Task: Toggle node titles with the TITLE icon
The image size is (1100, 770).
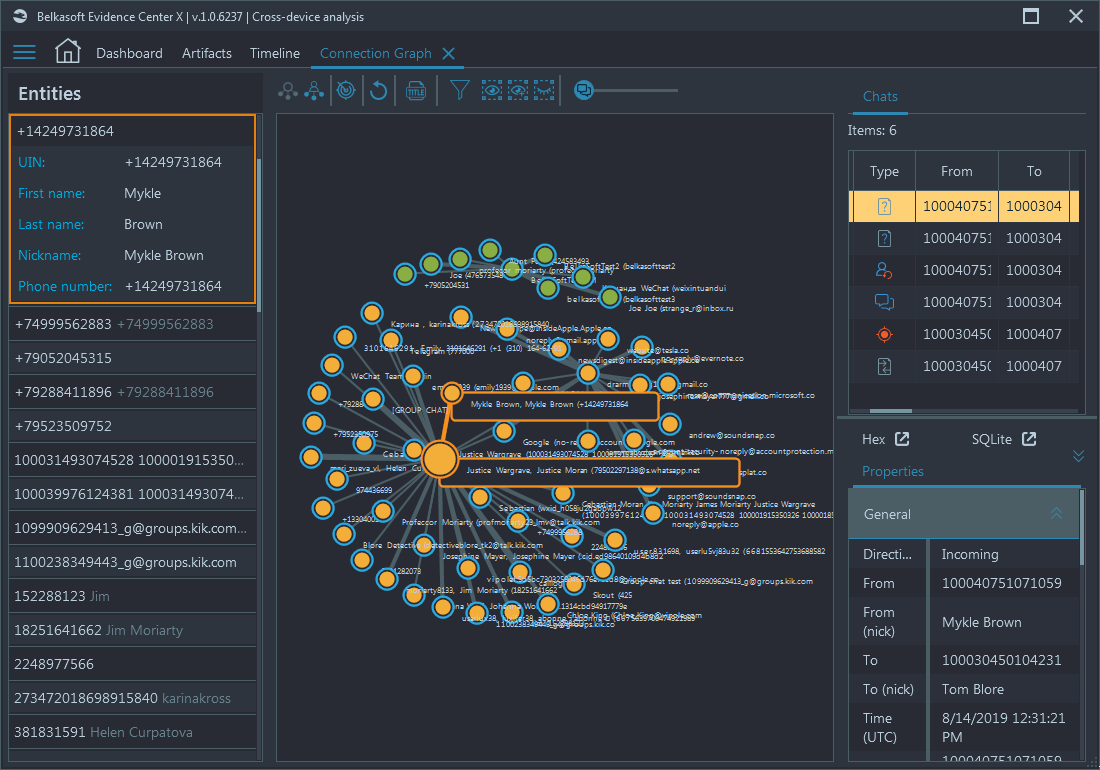Action: point(416,90)
